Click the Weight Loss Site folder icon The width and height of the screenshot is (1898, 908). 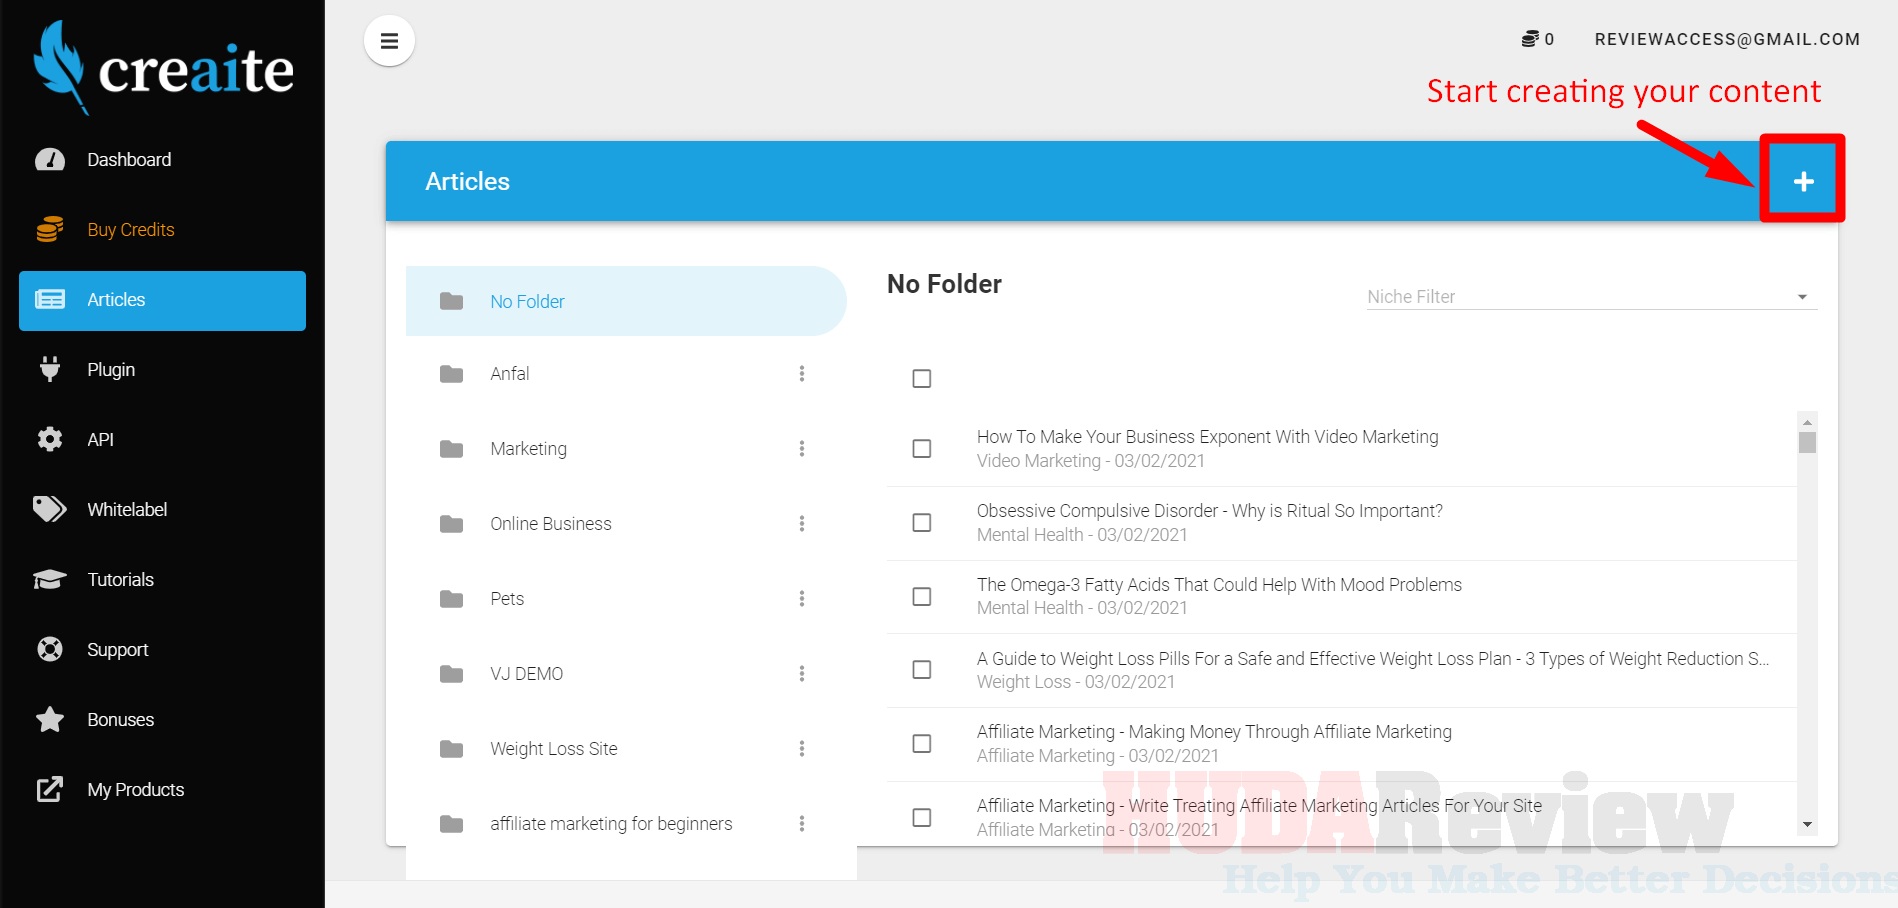(452, 749)
